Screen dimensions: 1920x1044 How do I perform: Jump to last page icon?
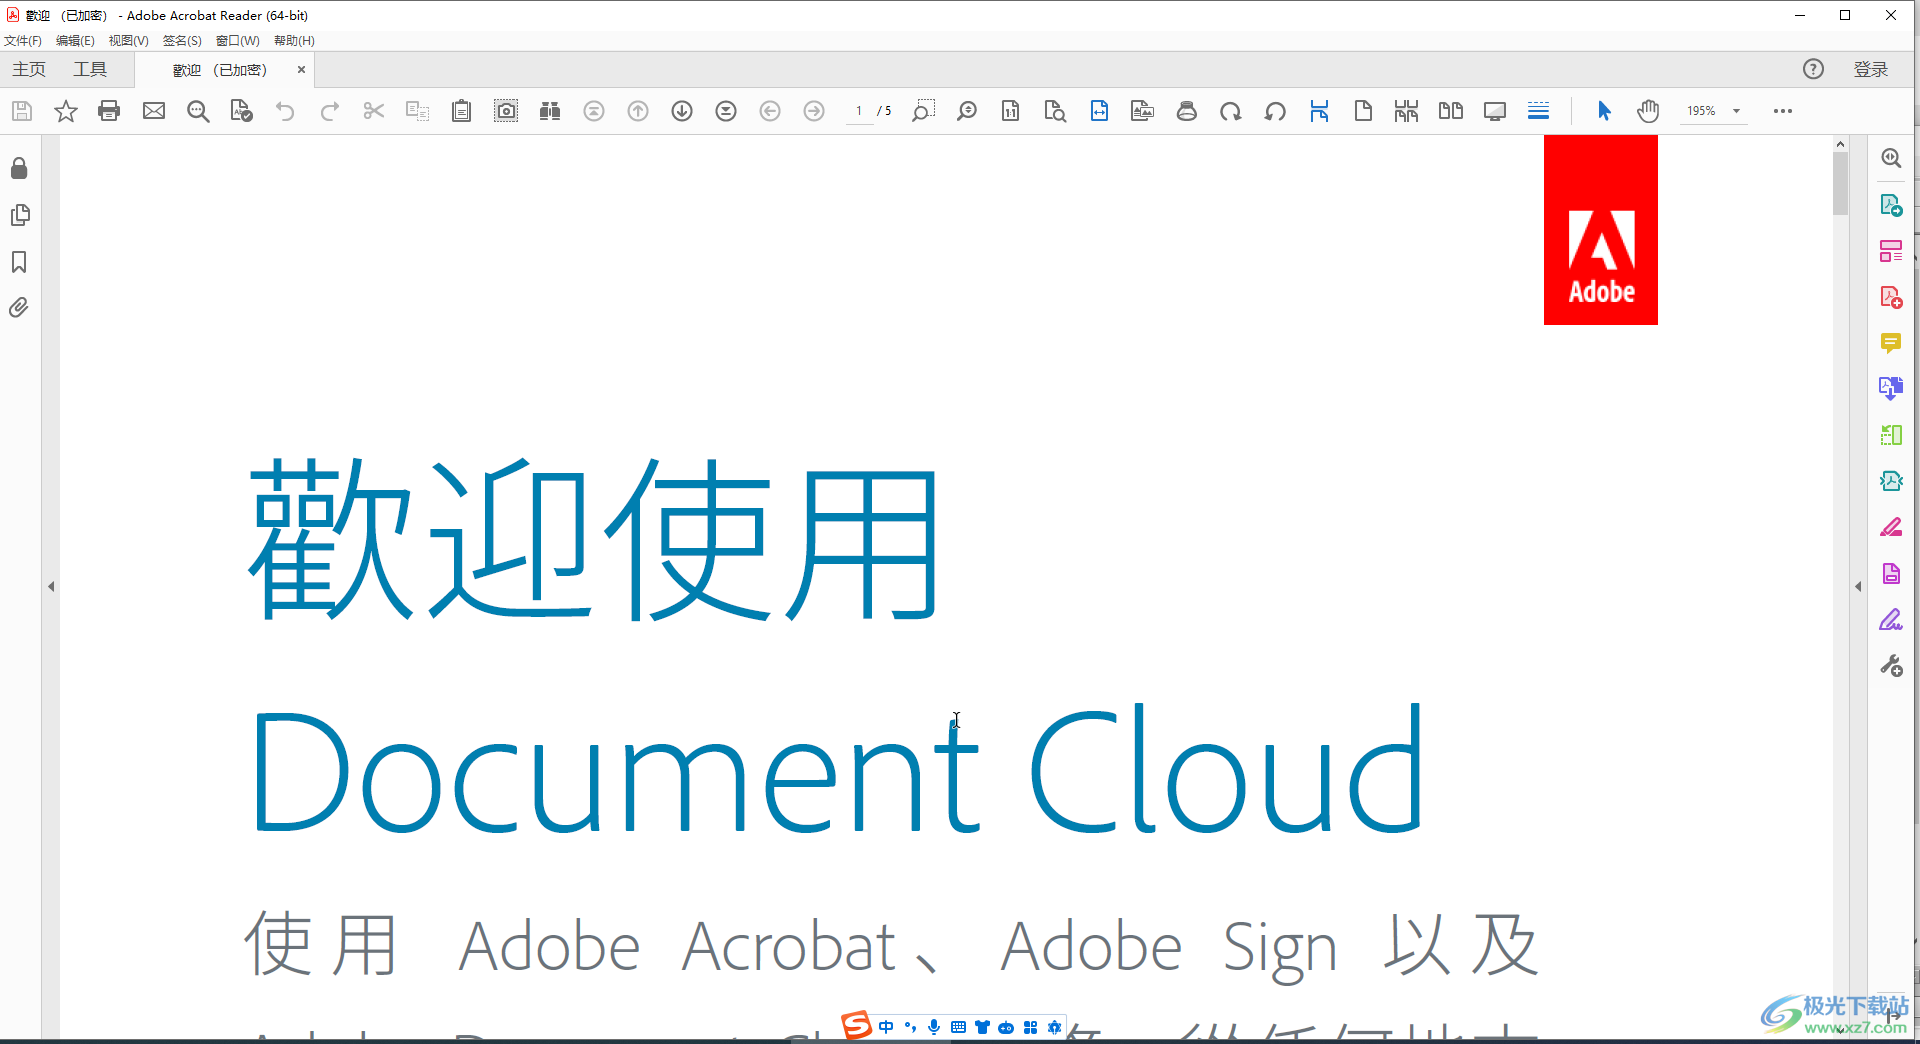pyautogui.click(x=726, y=111)
